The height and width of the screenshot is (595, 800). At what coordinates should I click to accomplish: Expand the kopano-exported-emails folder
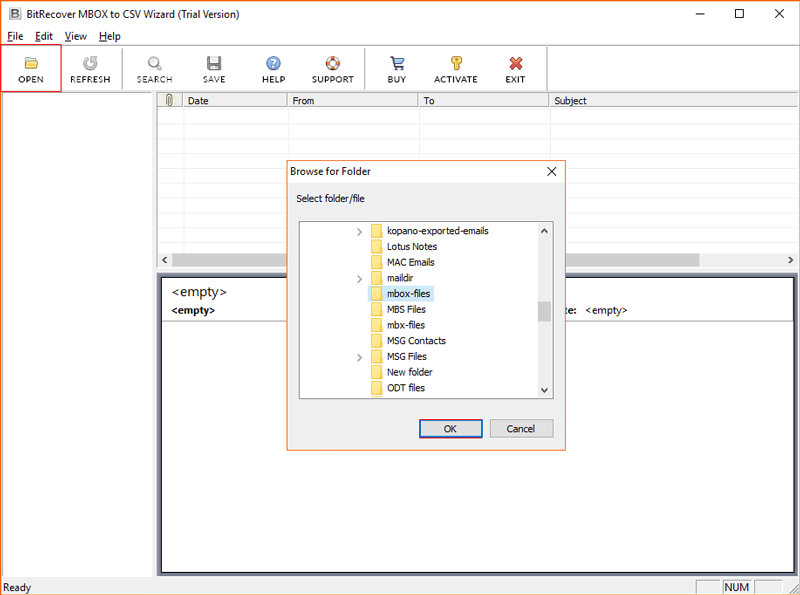tap(359, 232)
